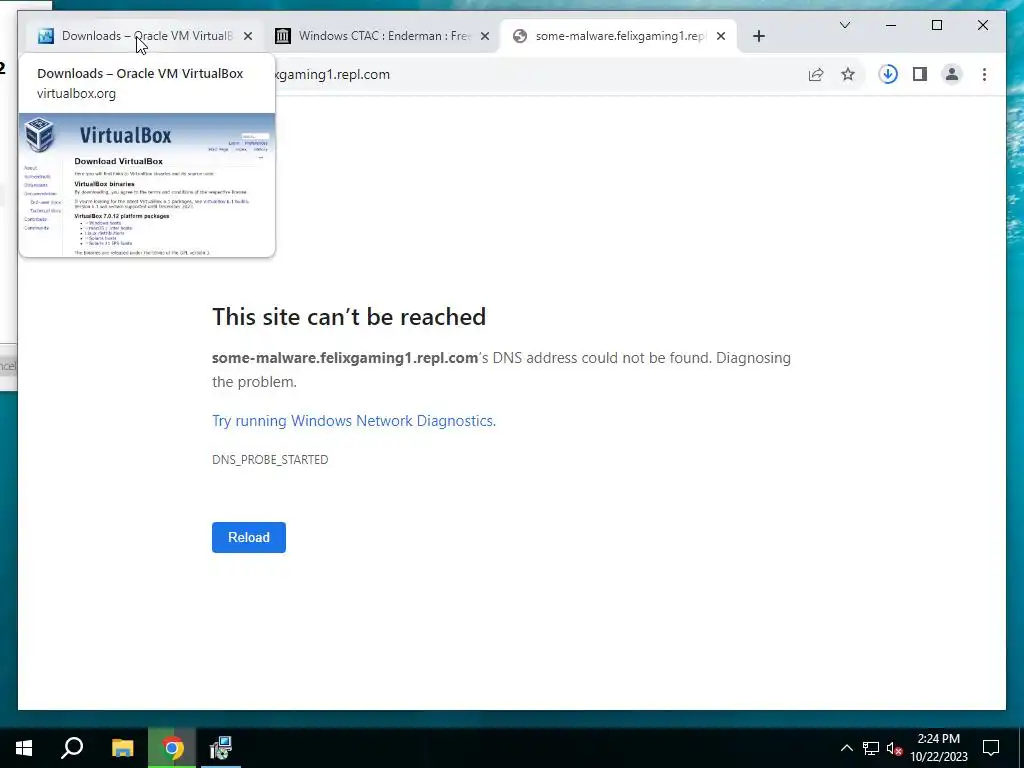Click the VirtualBox tab preview thumbnail
This screenshot has height=768, width=1024.
tap(147, 185)
